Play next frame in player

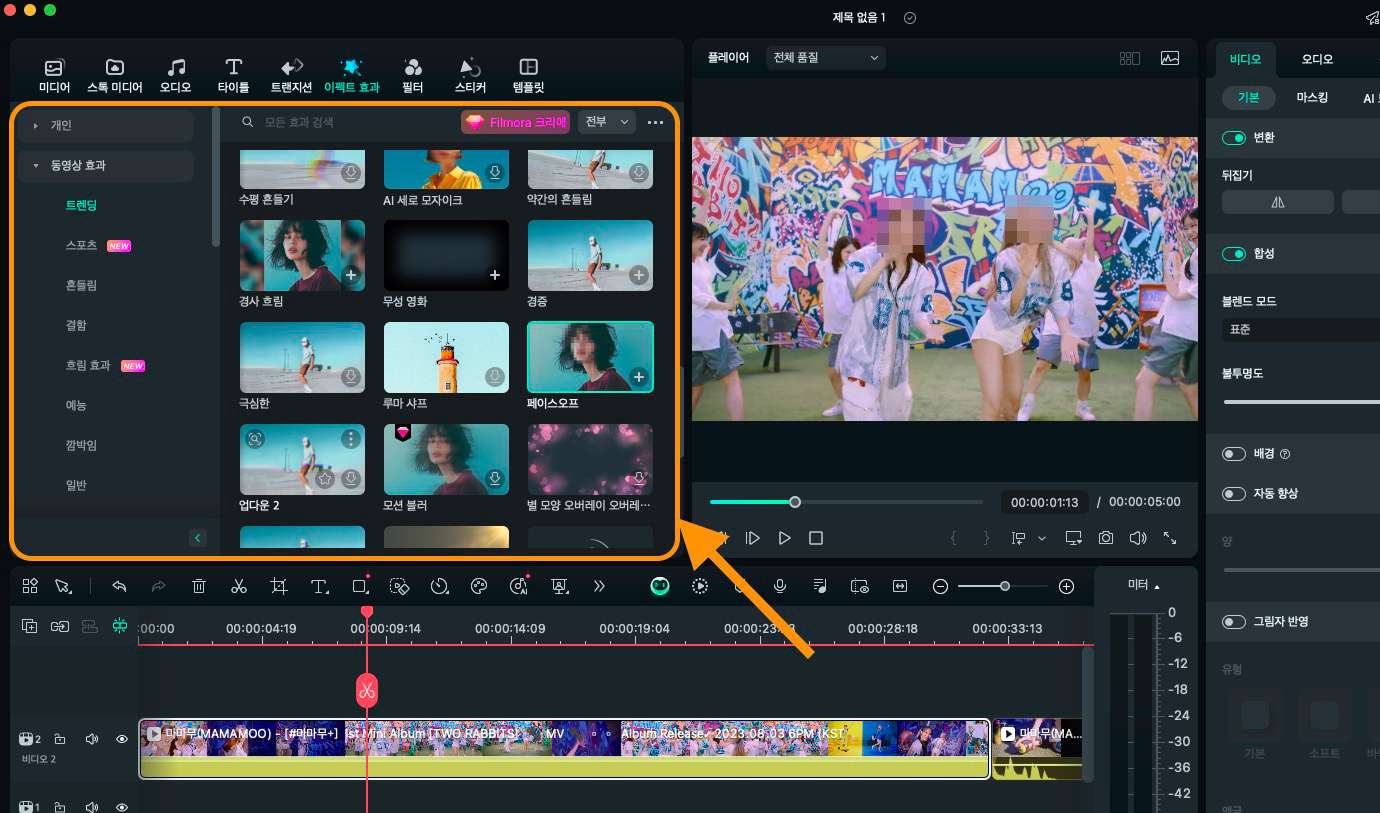pos(753,538)
